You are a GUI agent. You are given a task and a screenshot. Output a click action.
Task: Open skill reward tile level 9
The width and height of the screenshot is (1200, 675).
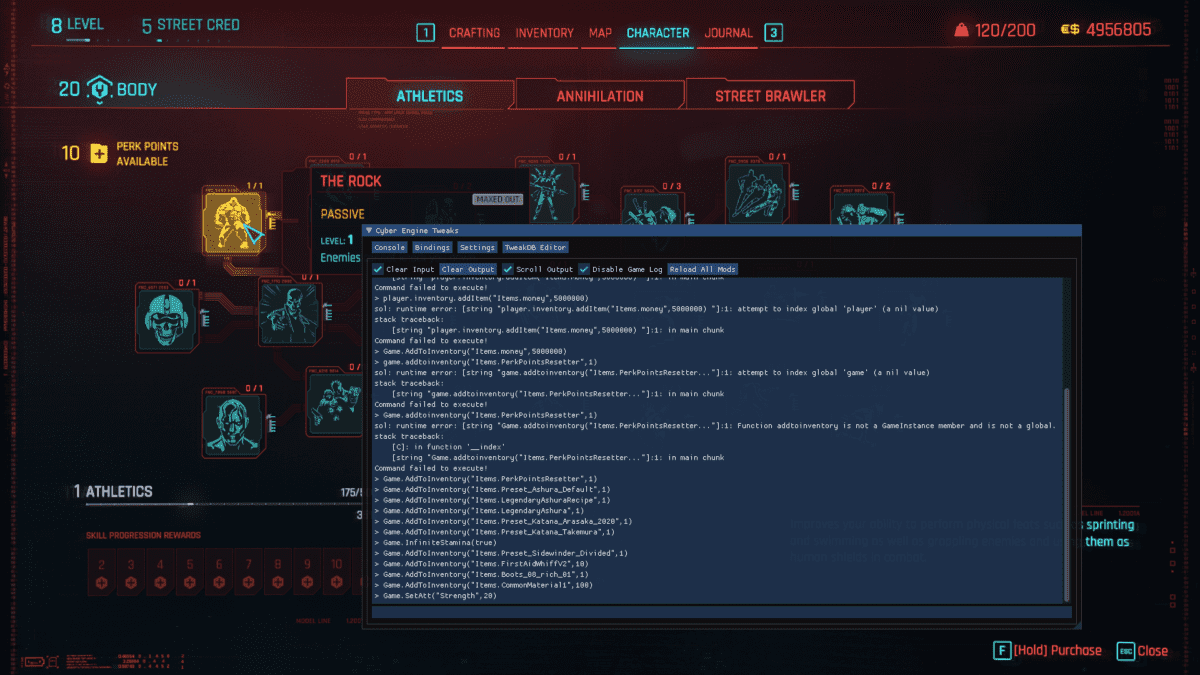[308, 574]
